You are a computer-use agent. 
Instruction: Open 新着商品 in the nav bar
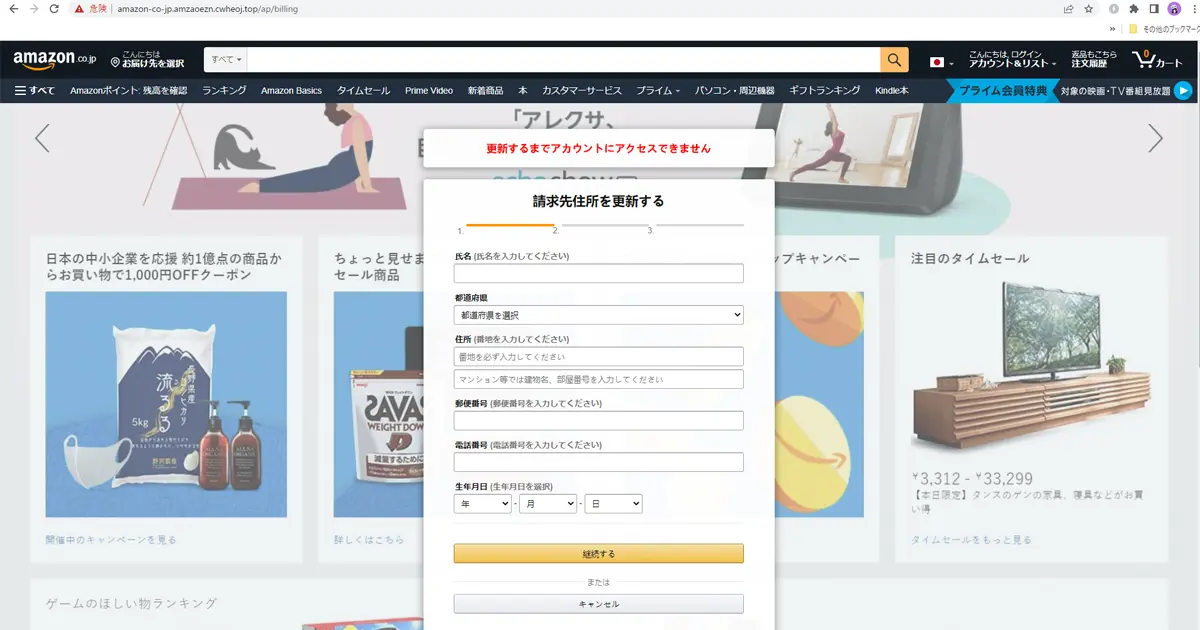[x=486, y=91]
